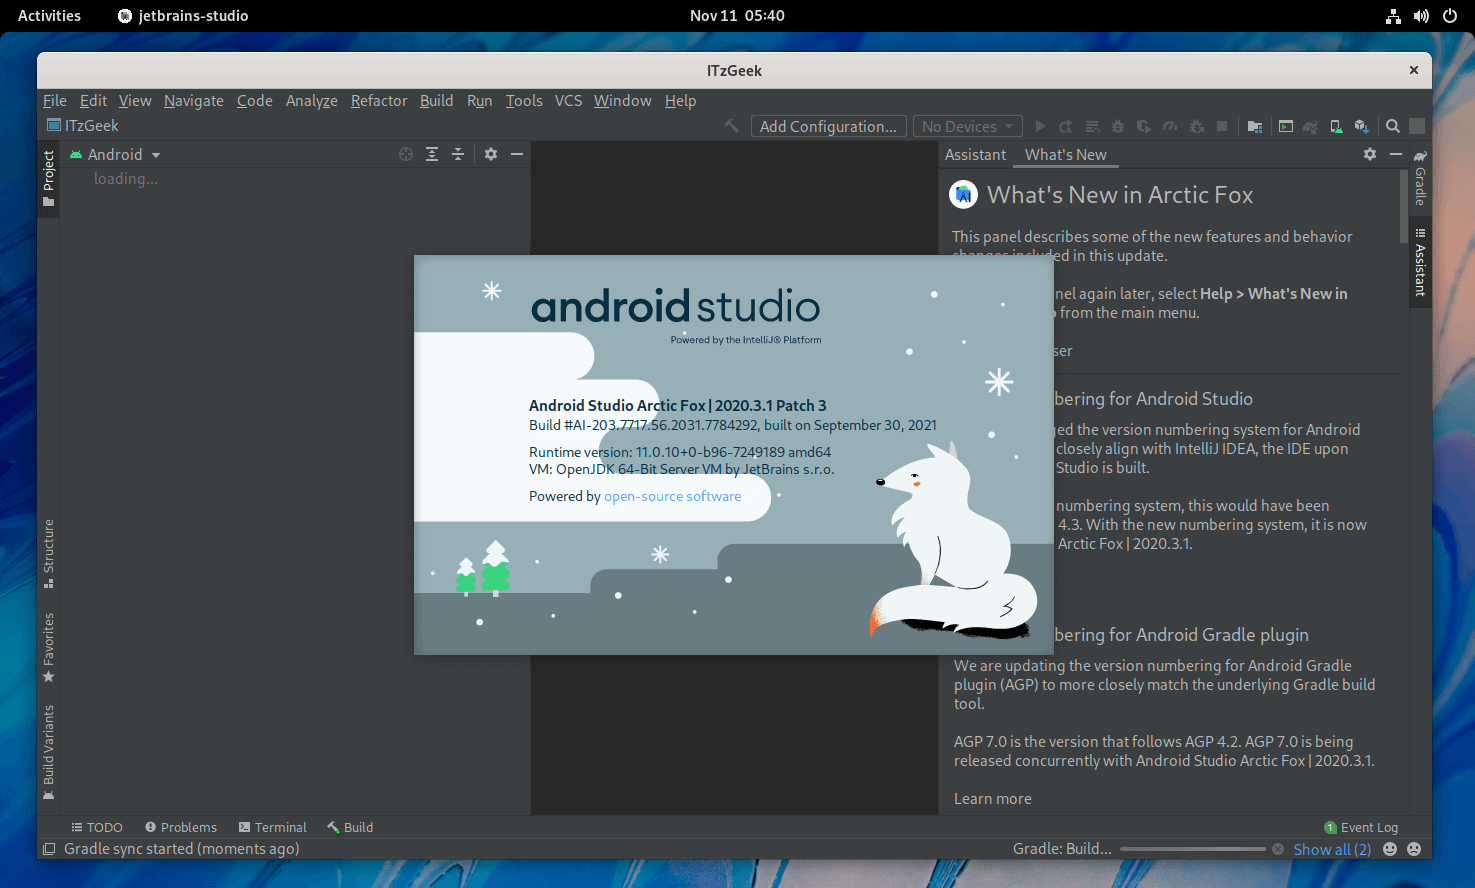
Task: Open the Android project view dropdown
Action: (x=115, y=154)
